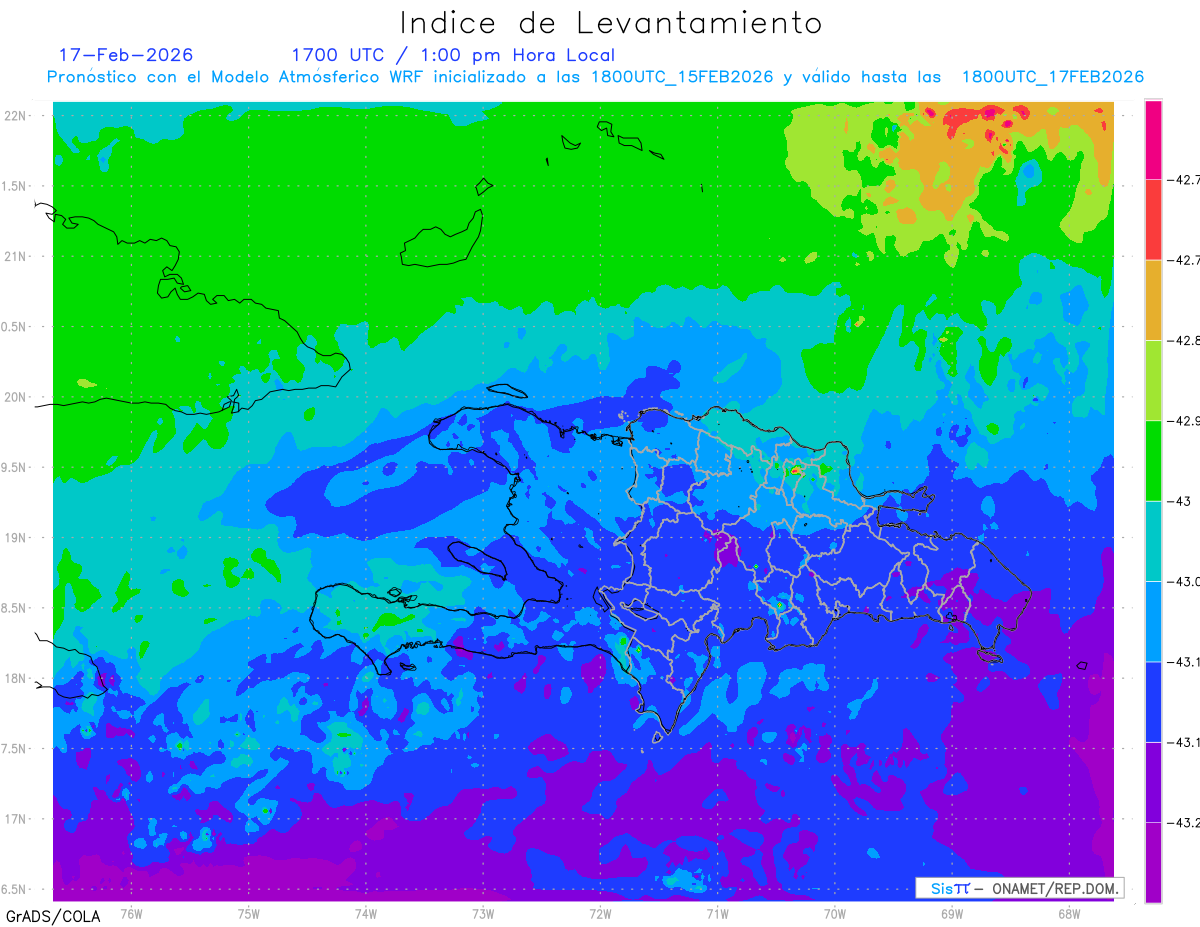Click the '21N' latitude label
The height and width of the screenshot is (927, 1200).
(17, 257)
